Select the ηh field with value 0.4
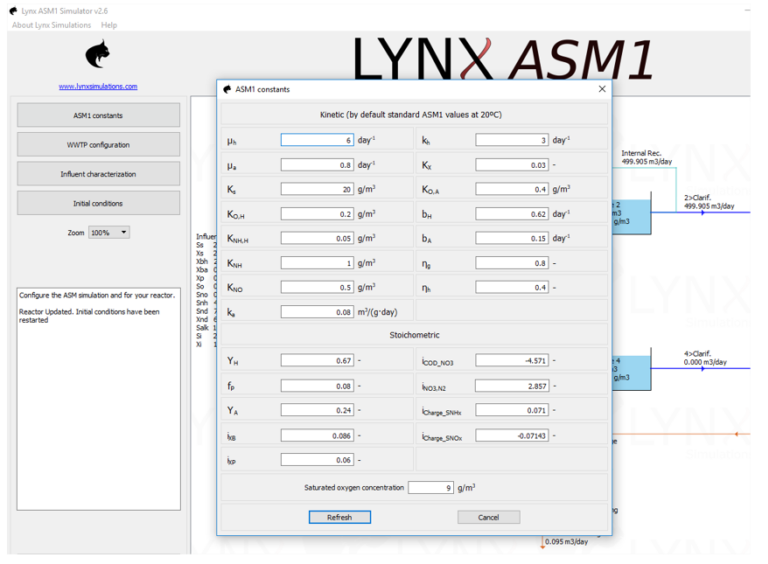Image resolution: width=768 pixels, height=564 pixels. coord(512,287)
